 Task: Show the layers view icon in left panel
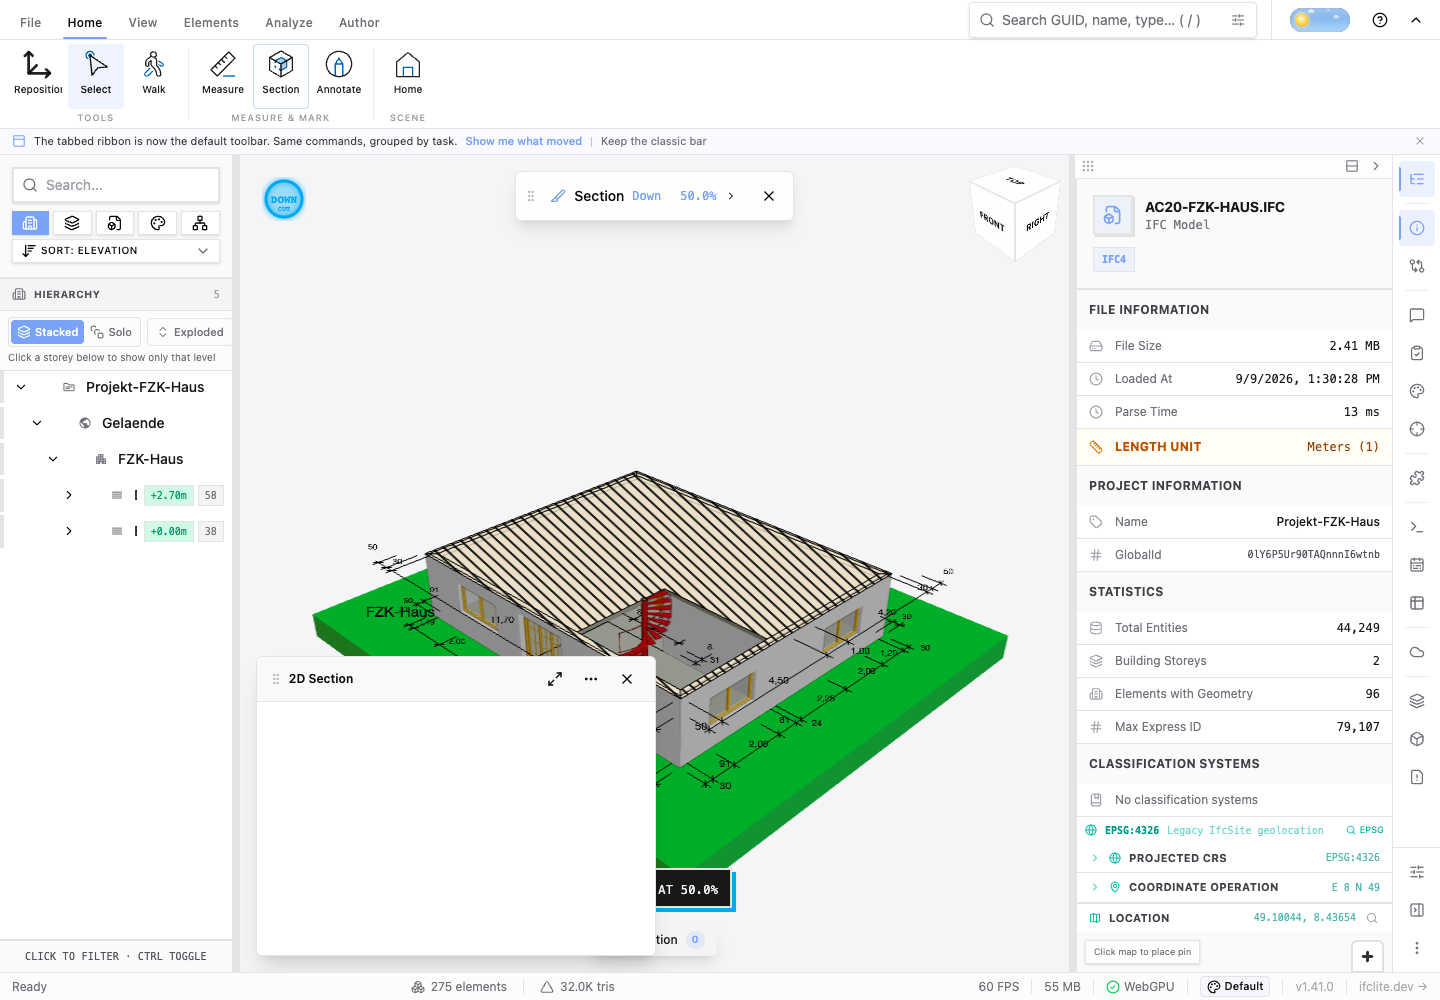click(72, 223)
